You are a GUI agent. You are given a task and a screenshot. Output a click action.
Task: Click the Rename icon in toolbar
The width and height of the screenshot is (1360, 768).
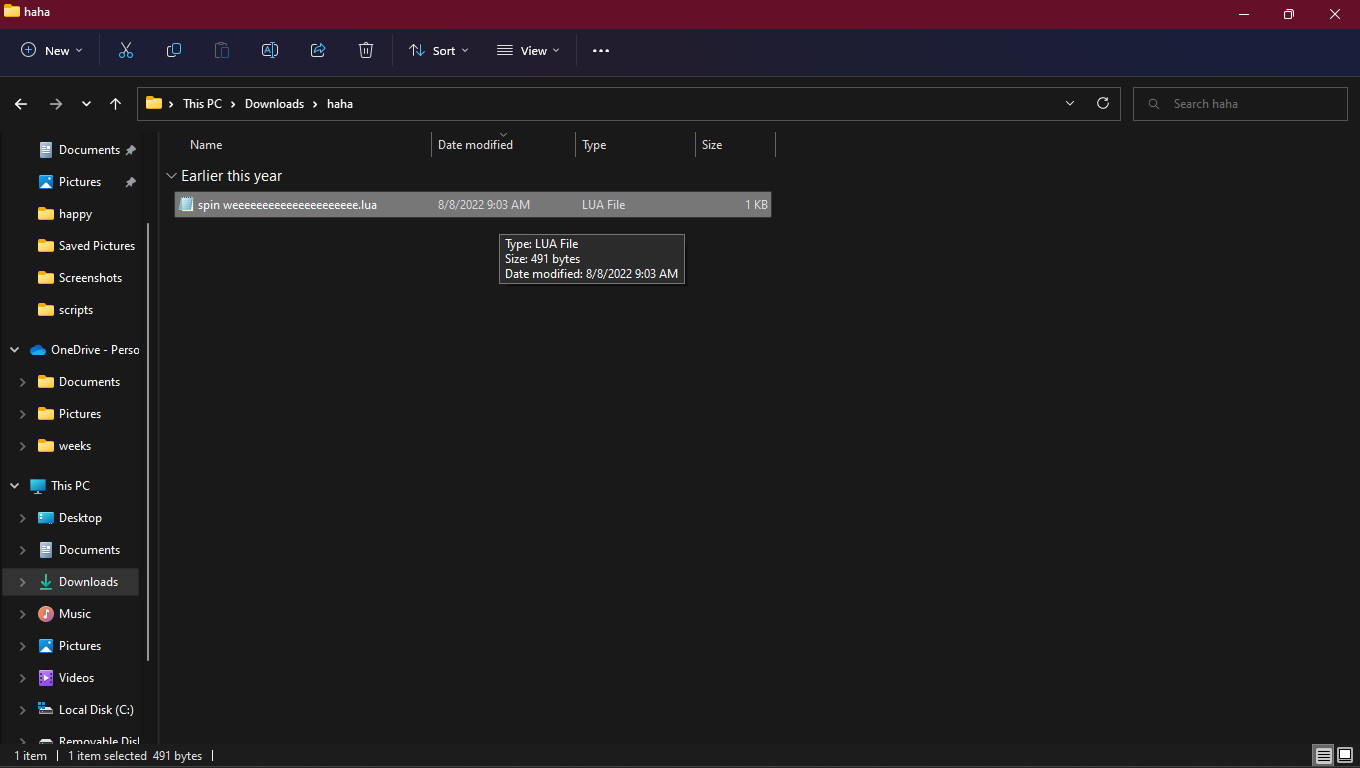click(x=270, y=50)
